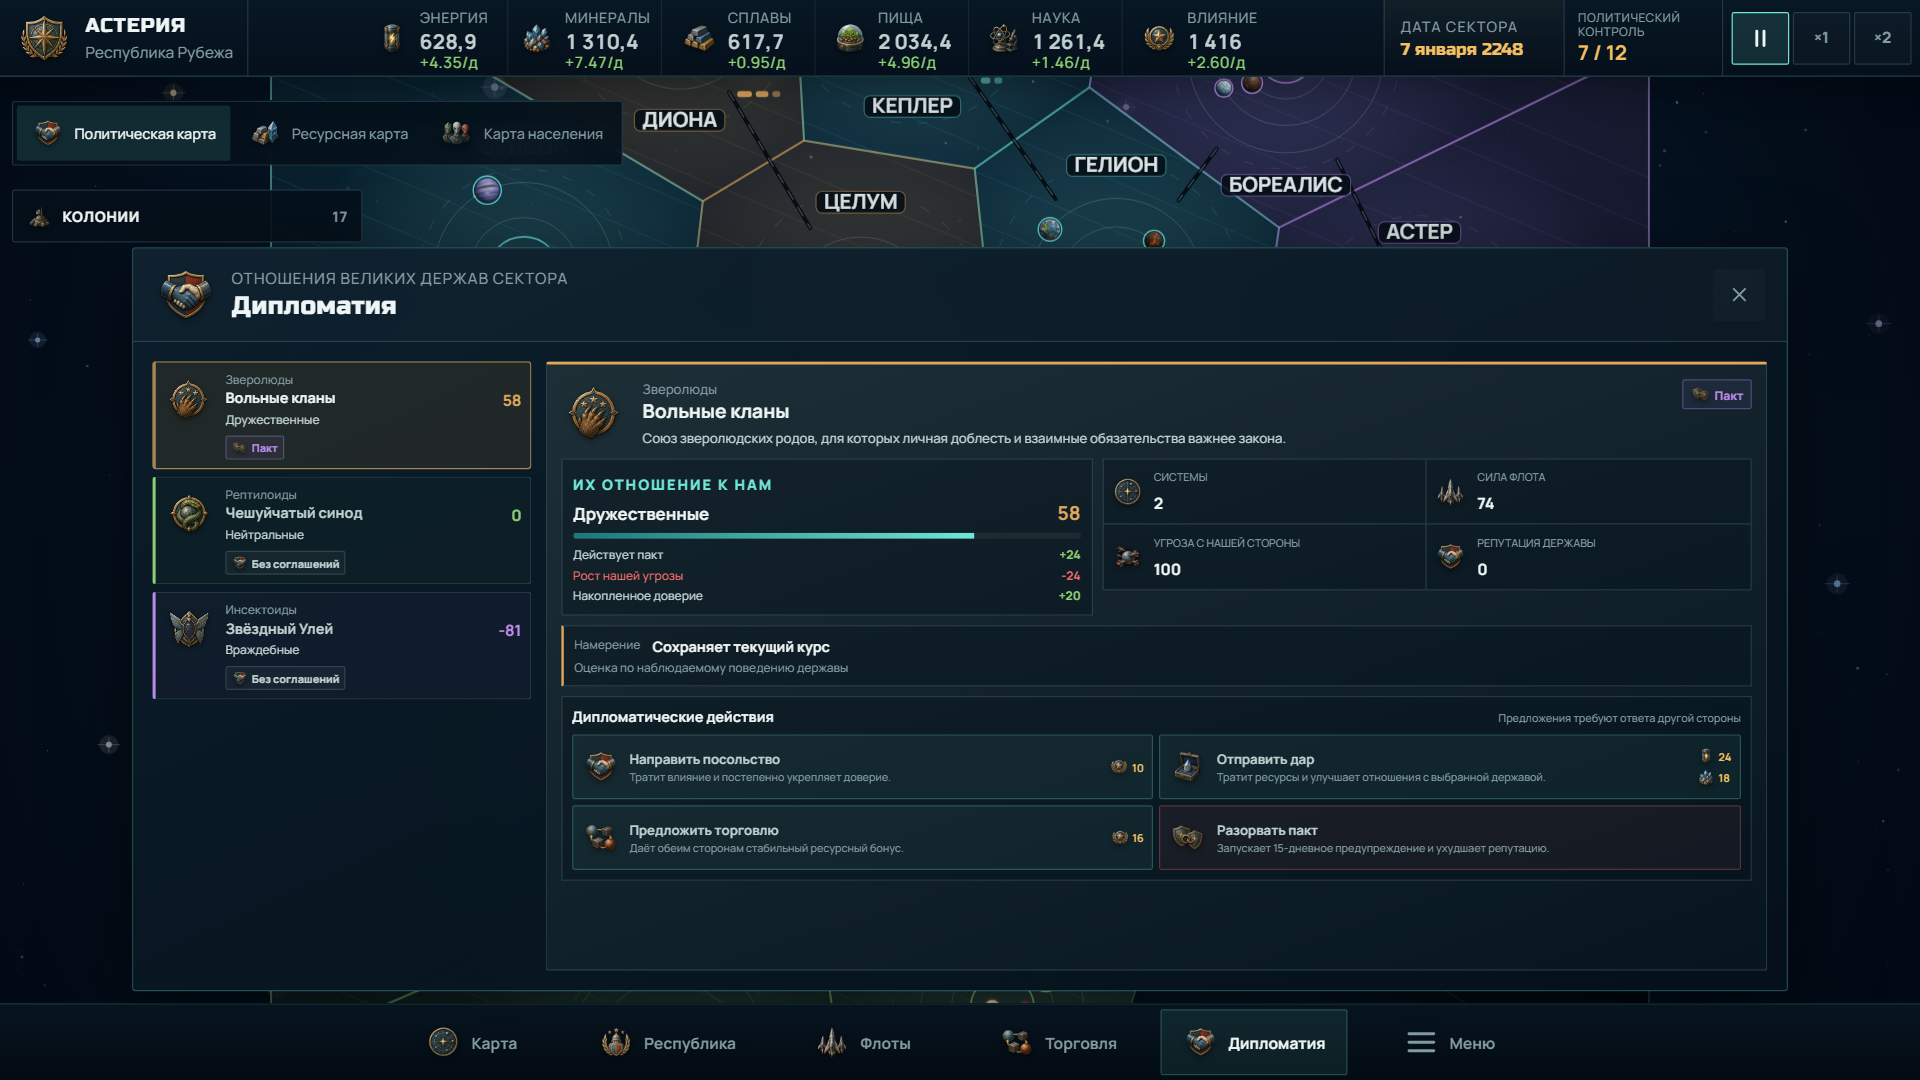Click Направить посольство action
The width and height of the screenshot is (1920, 1080).
point(862,767)
